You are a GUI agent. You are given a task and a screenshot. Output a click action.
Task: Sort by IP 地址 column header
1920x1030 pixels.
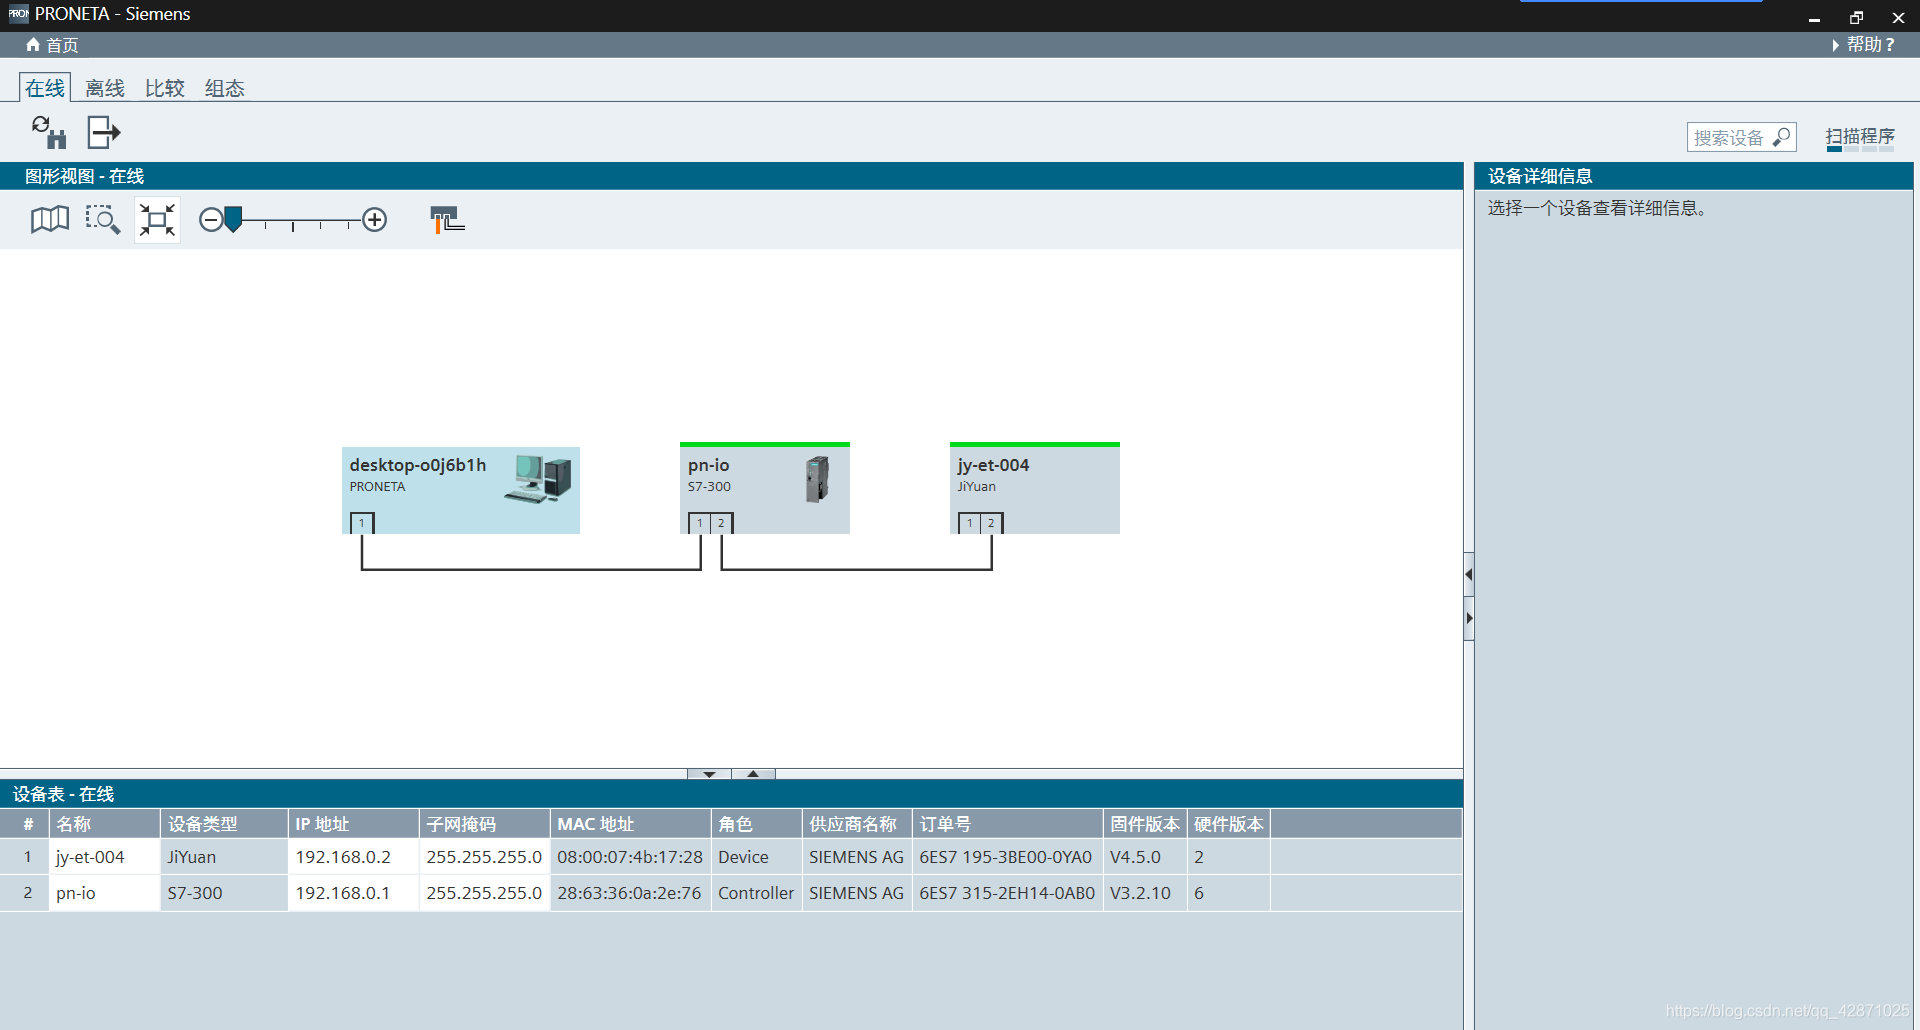pyautogui.click(x=354, y=824)
